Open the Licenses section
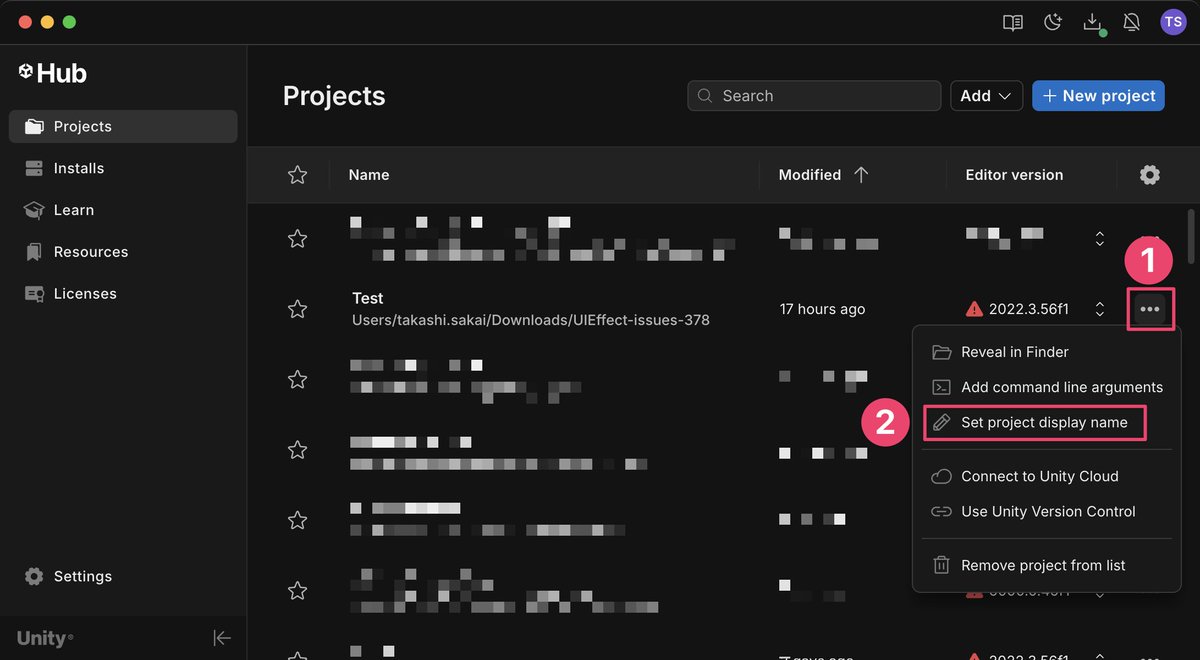1200x660 pixels. click(123, 294)
